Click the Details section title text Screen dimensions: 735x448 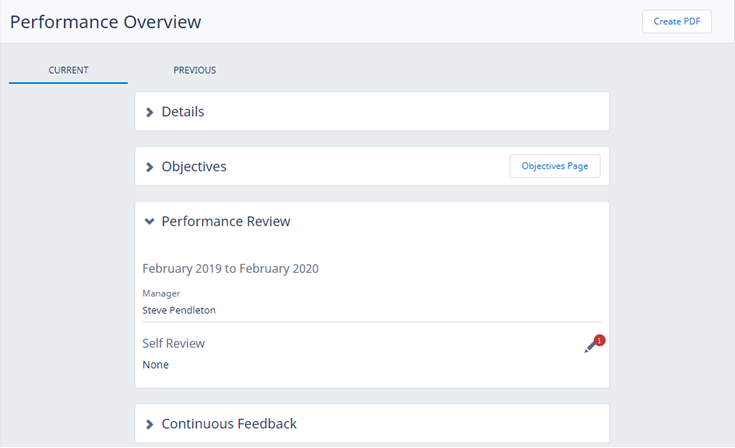[183, 112]
